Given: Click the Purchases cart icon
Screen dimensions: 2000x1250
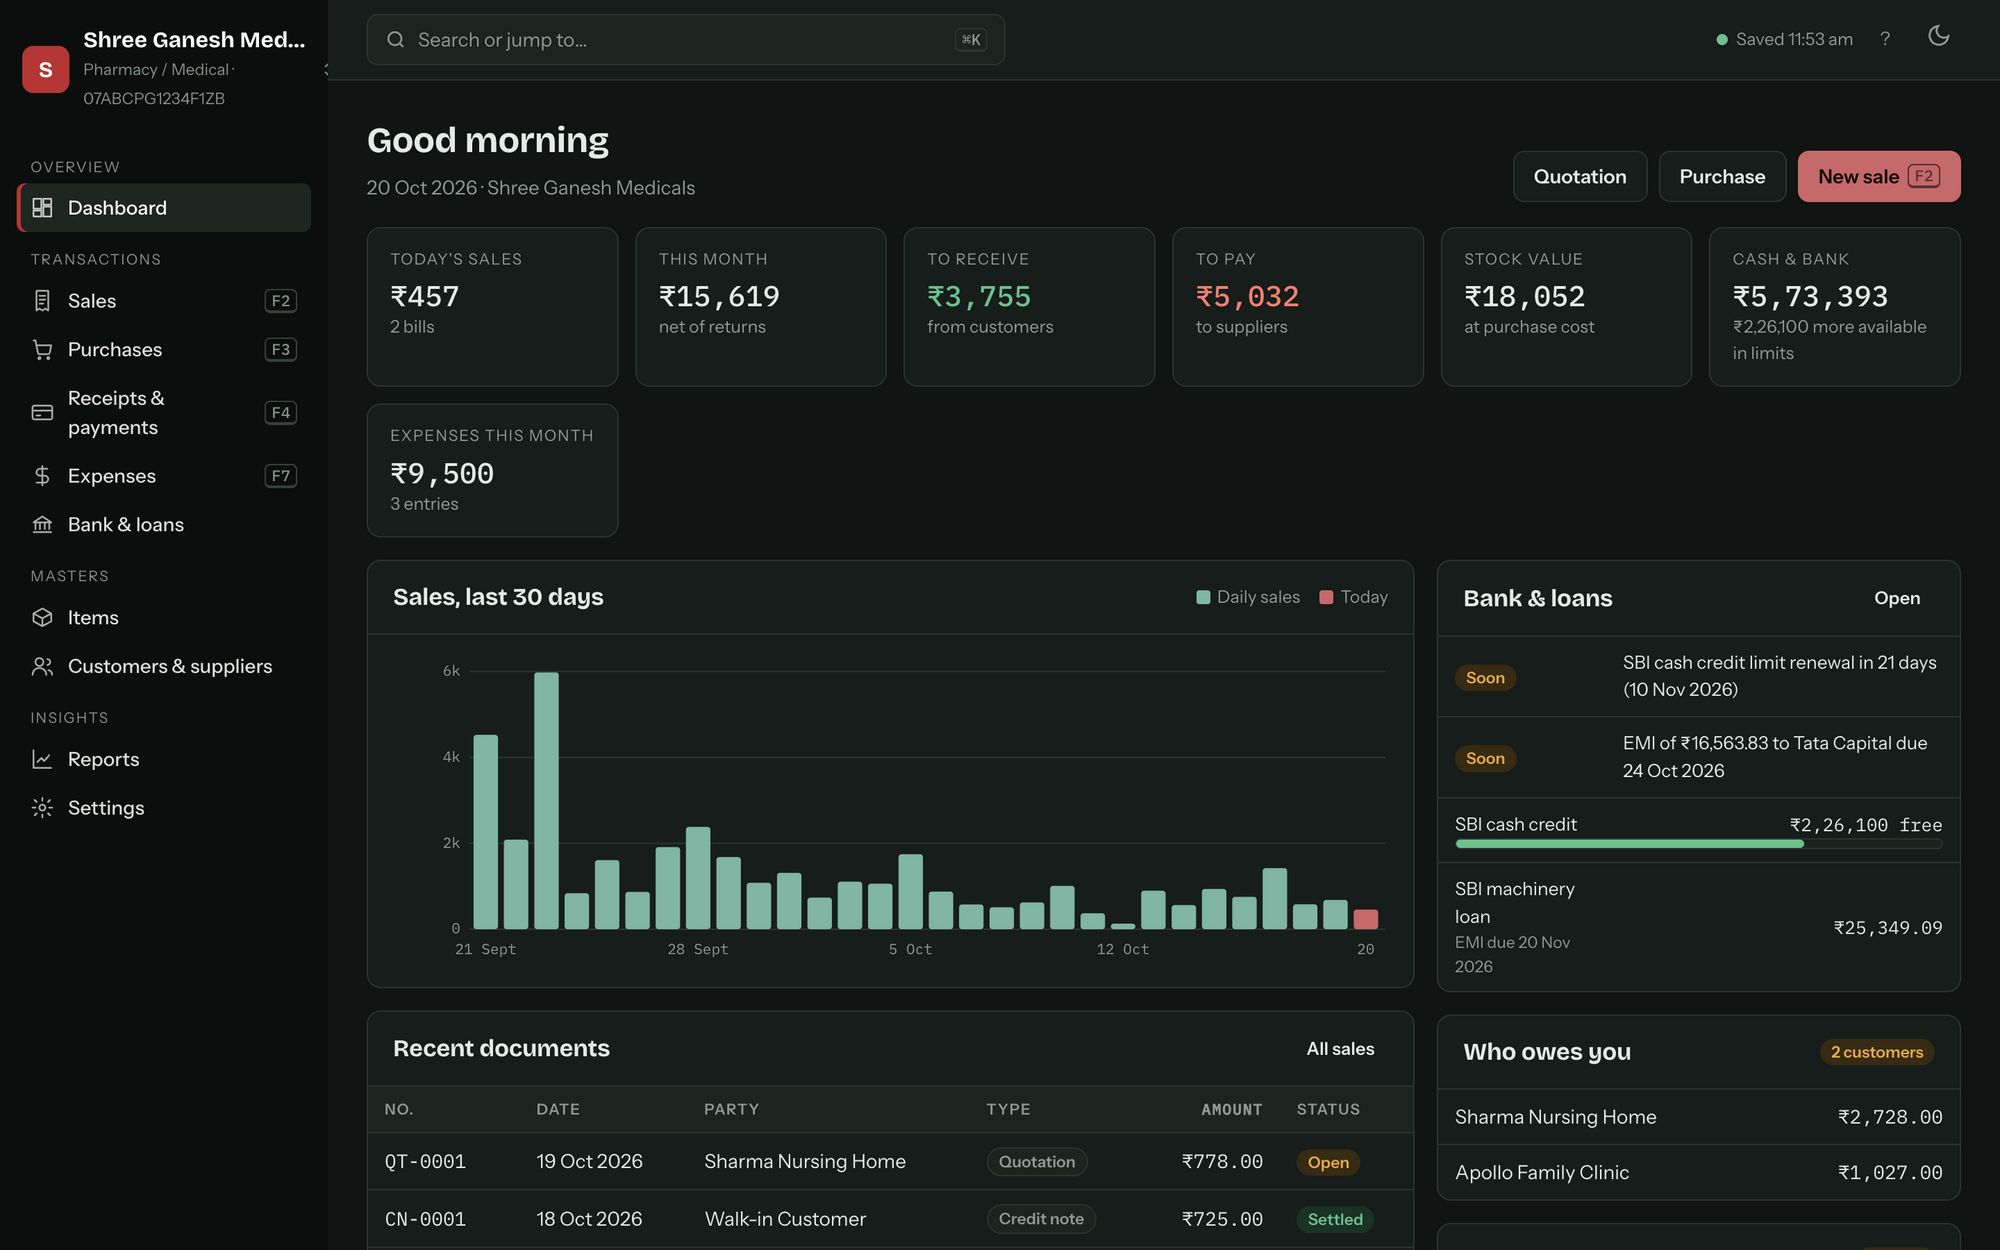Looking at the screenshot, I should click(42, 350).
